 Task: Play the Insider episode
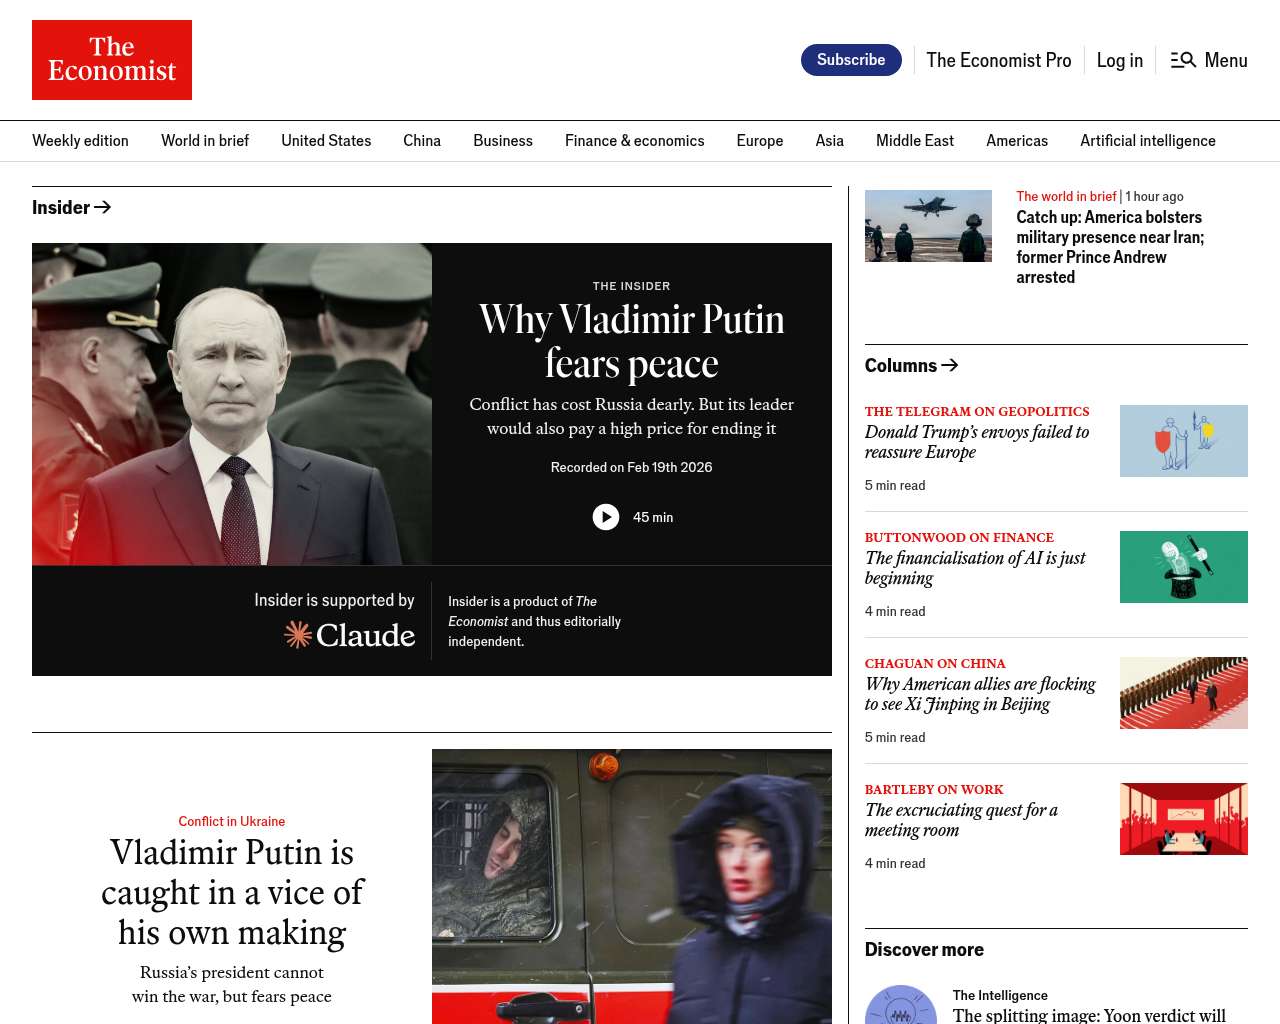coord(606,517)
